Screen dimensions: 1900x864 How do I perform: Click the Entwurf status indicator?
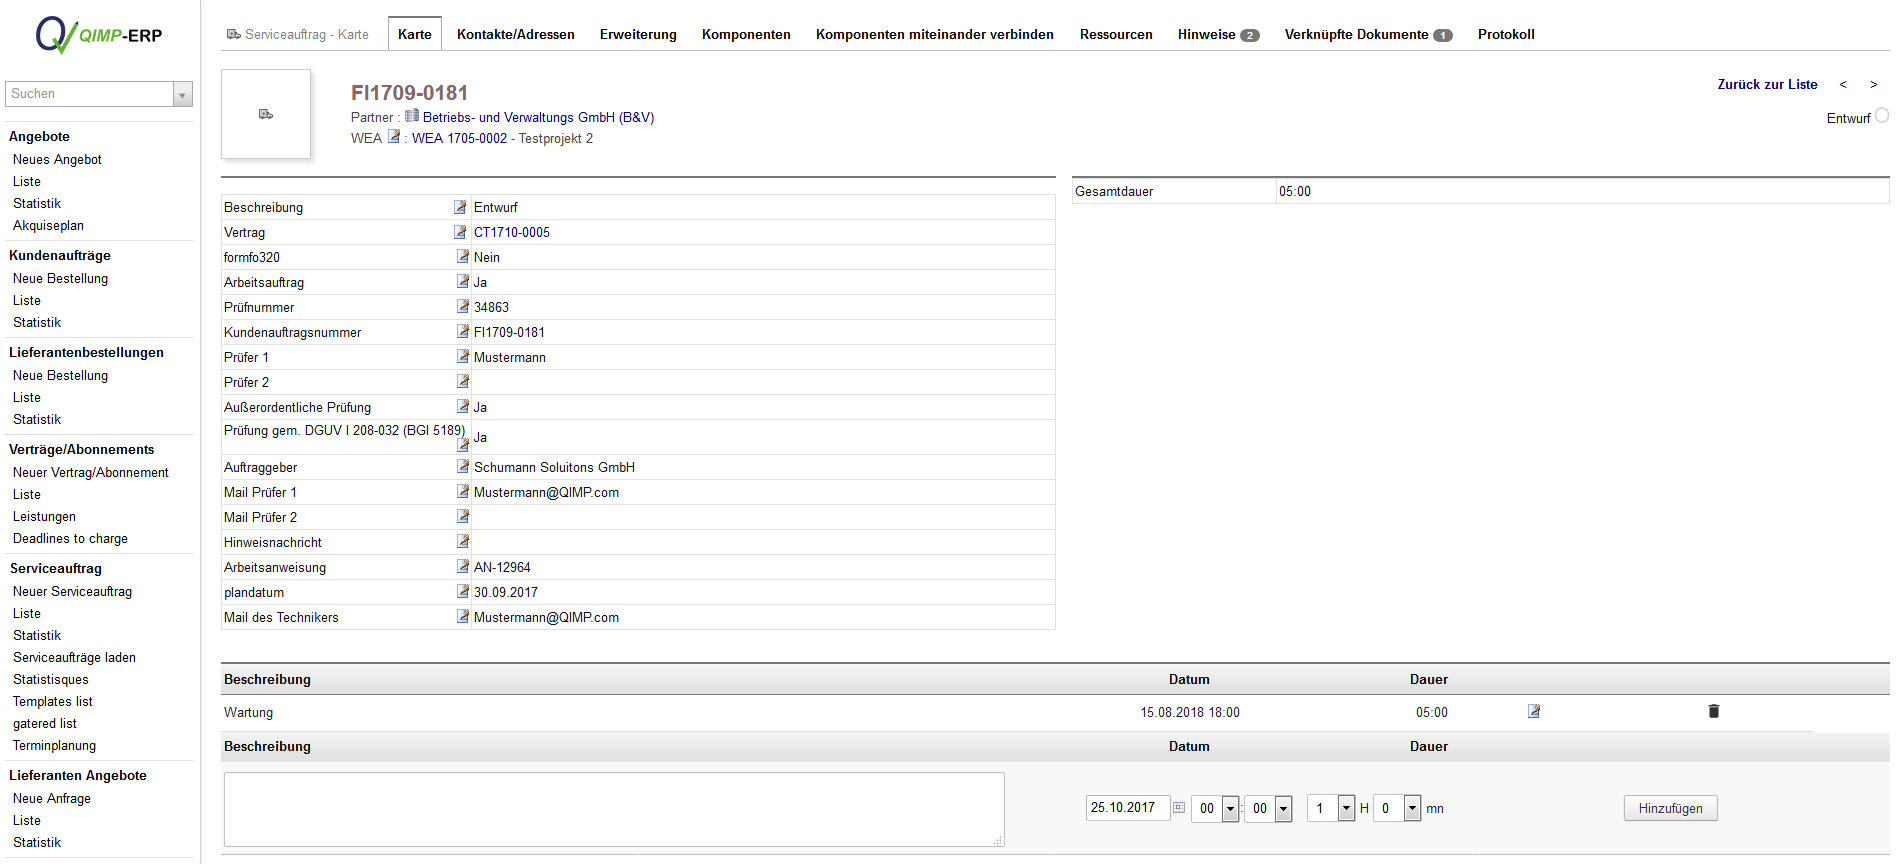coord(1881,116)
